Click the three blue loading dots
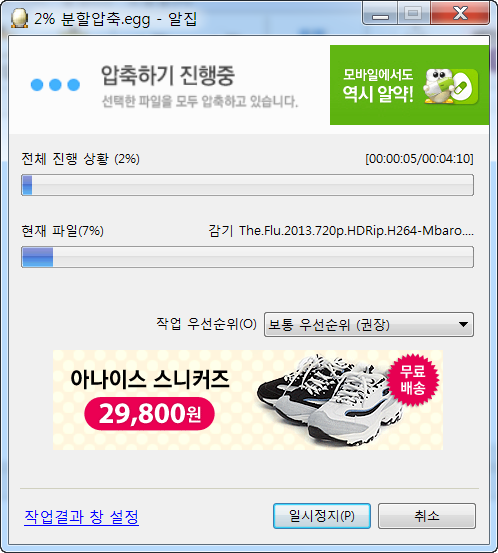Viewport: 498px width, 553px height. 55,85
